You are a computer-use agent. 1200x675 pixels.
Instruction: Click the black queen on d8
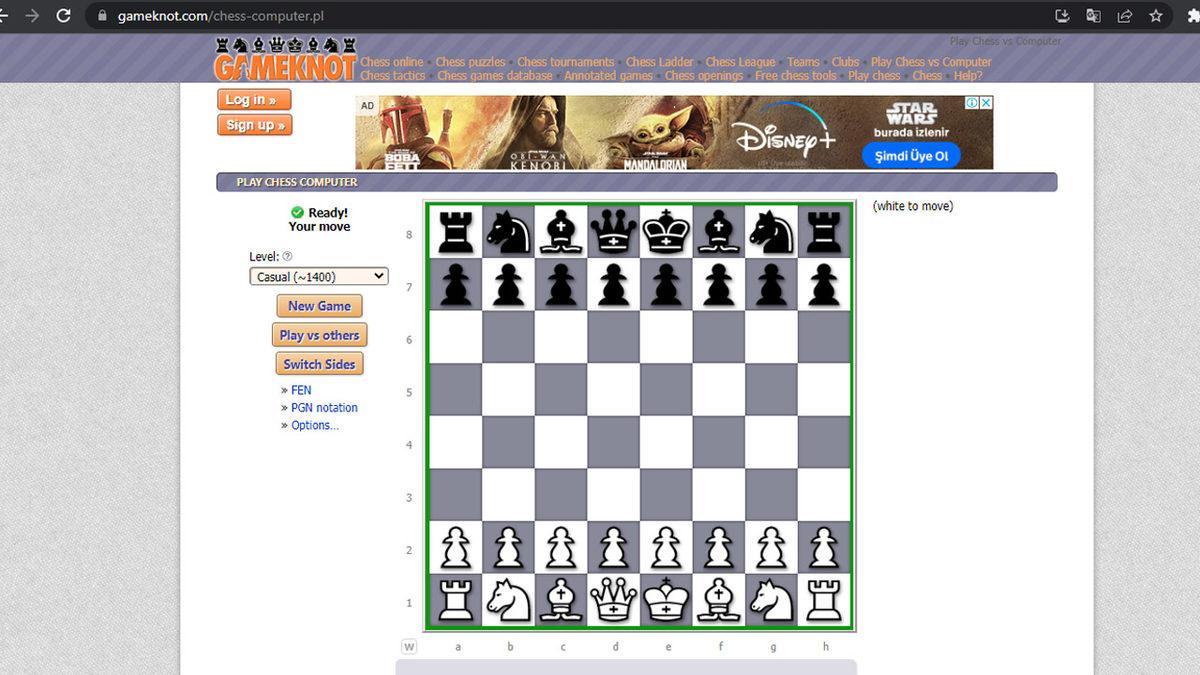point(614,233)
